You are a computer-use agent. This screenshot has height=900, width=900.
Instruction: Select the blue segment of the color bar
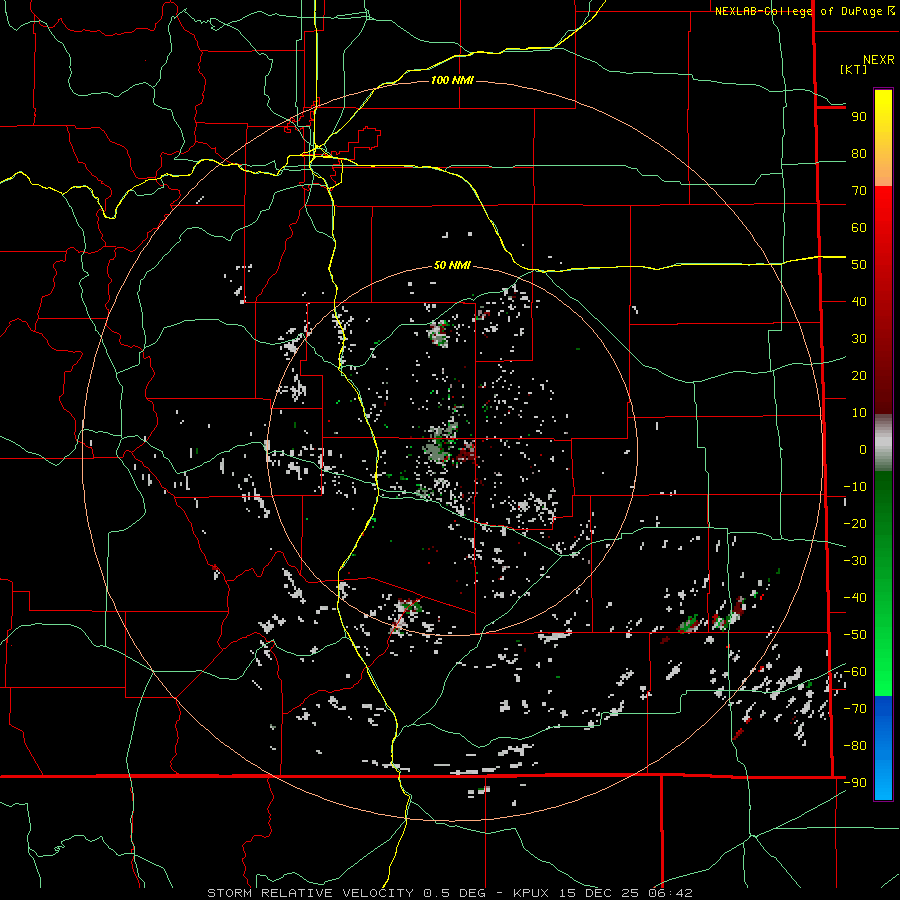click(x=883, y=747)
